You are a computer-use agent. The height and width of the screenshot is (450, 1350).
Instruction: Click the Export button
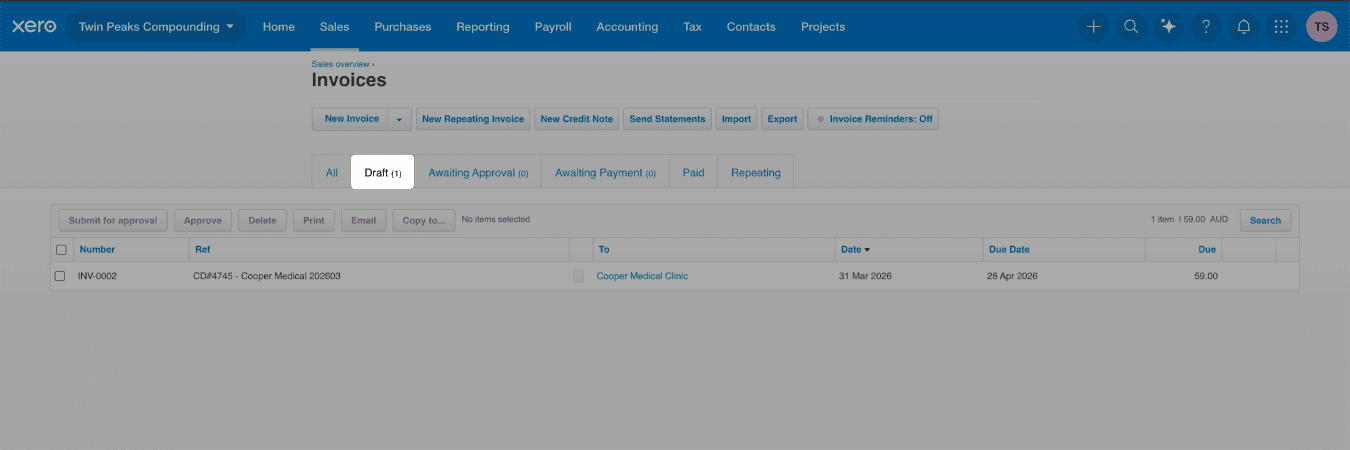pos(782,119)
